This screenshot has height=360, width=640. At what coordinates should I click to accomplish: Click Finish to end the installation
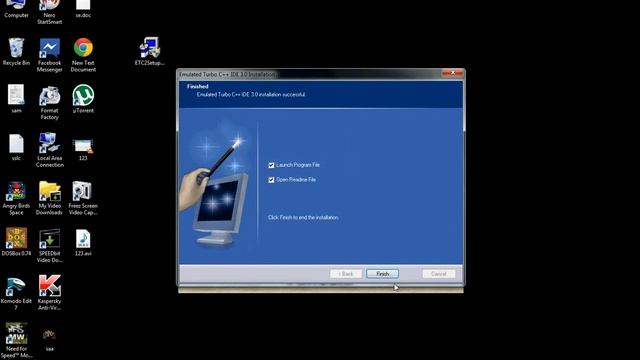click(x=382, y=274)
